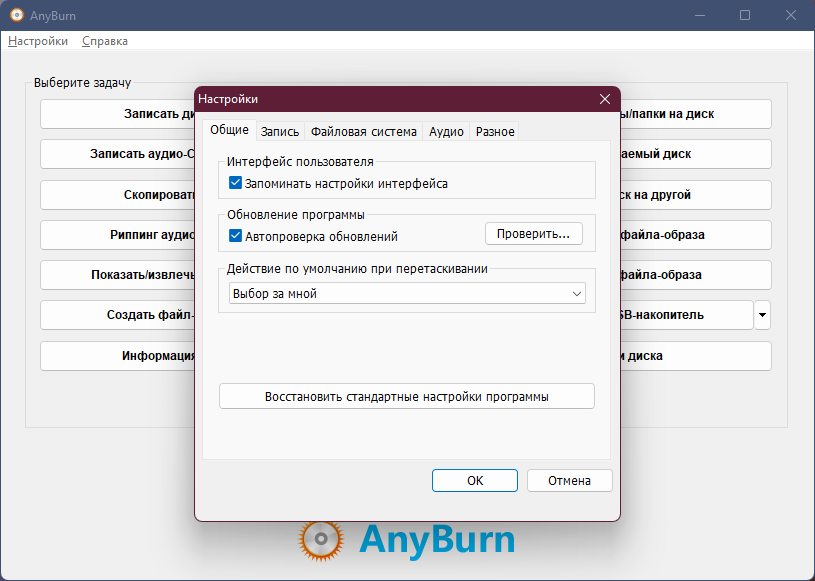Open the Файловая система tab
This screenshot has width=815, height=581.
click(x=364, y=132)
